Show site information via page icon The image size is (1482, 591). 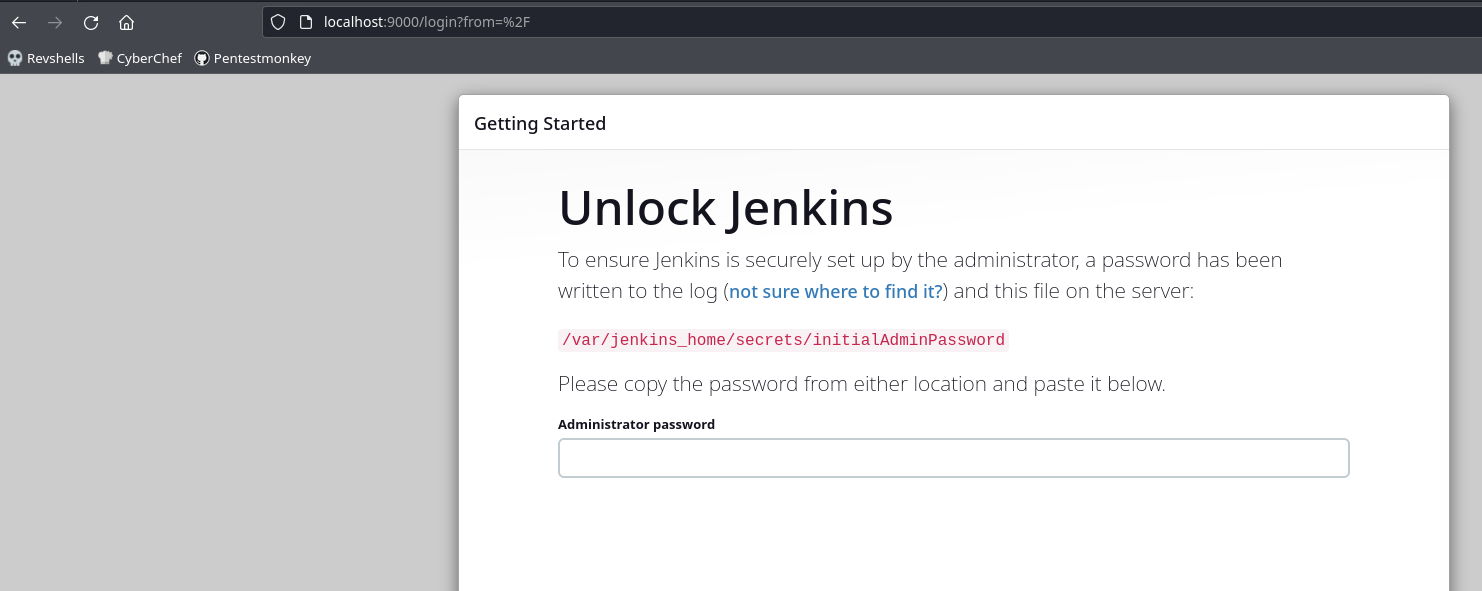[306, 22]
